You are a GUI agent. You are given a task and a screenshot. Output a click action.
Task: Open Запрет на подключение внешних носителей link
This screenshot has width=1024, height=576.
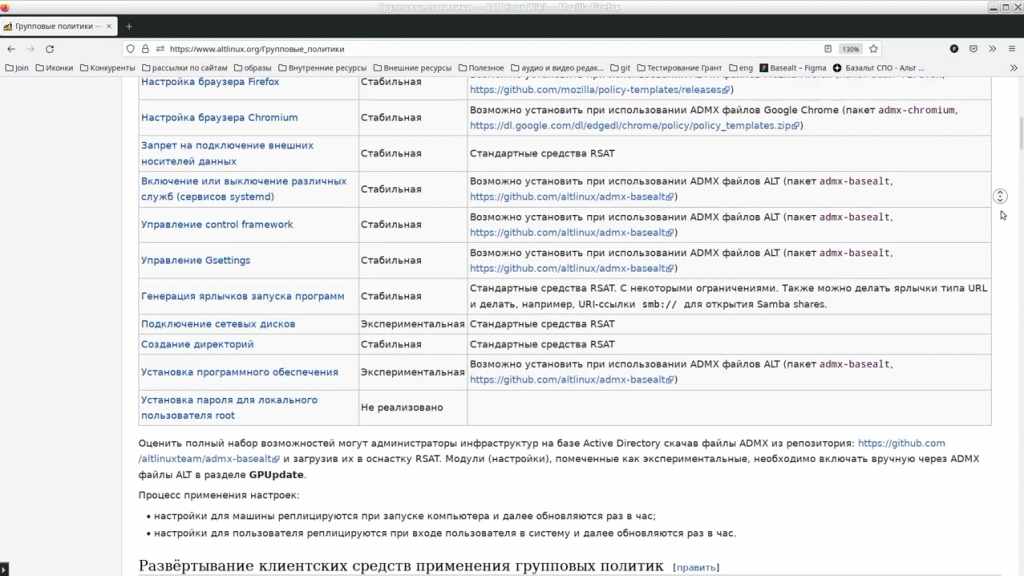pyautogui.click(x=227, y=153)
